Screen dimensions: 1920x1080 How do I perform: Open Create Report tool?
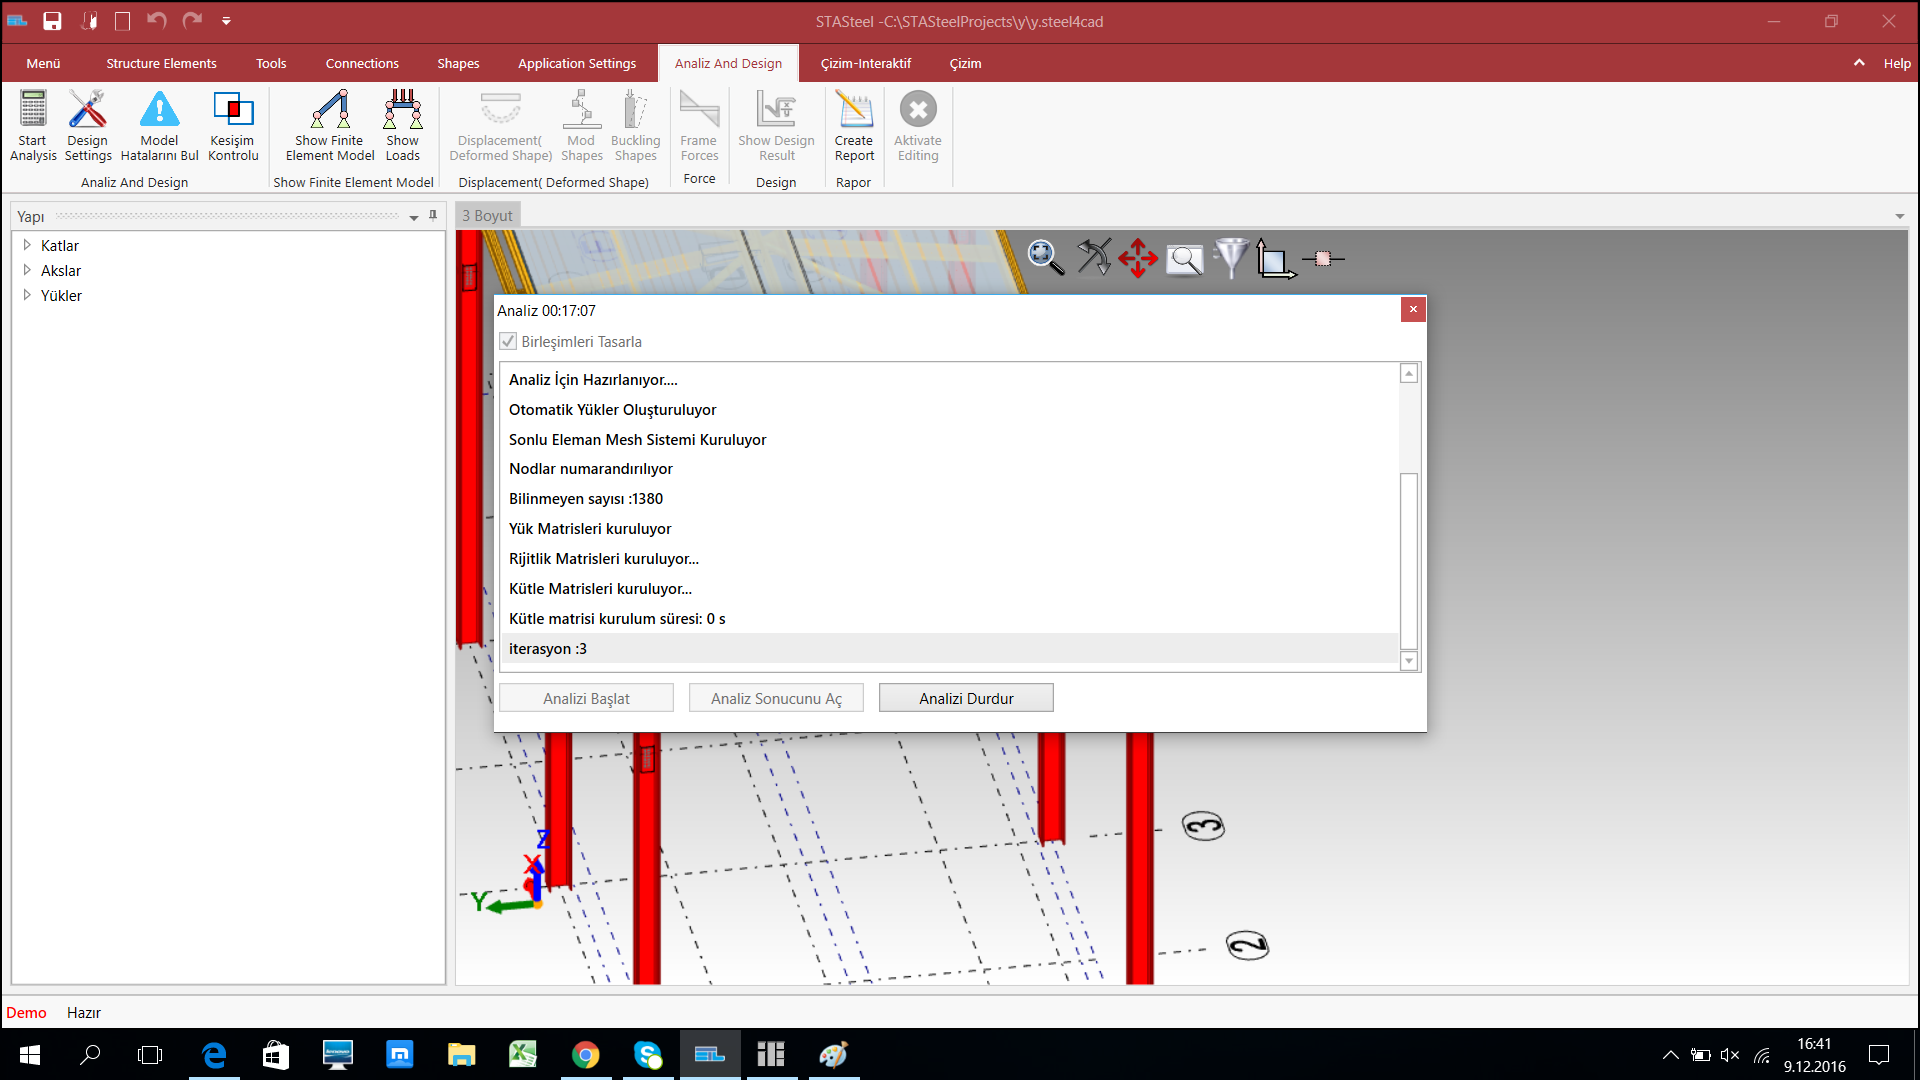tap(854, 110)
